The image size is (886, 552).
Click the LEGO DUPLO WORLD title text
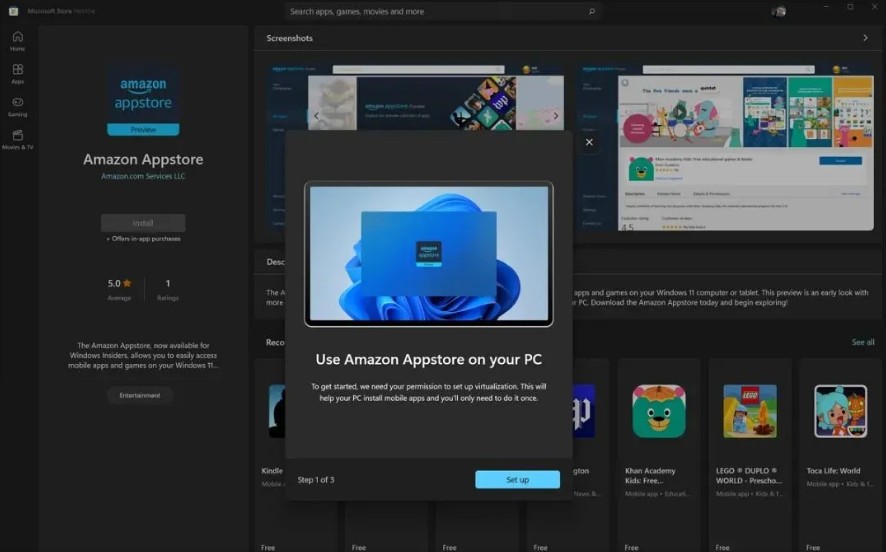(x=749, y=476)
